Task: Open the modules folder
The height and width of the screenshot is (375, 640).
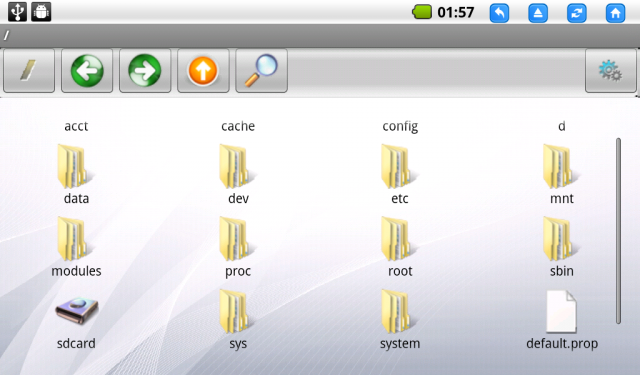Action: pos(76,247)
